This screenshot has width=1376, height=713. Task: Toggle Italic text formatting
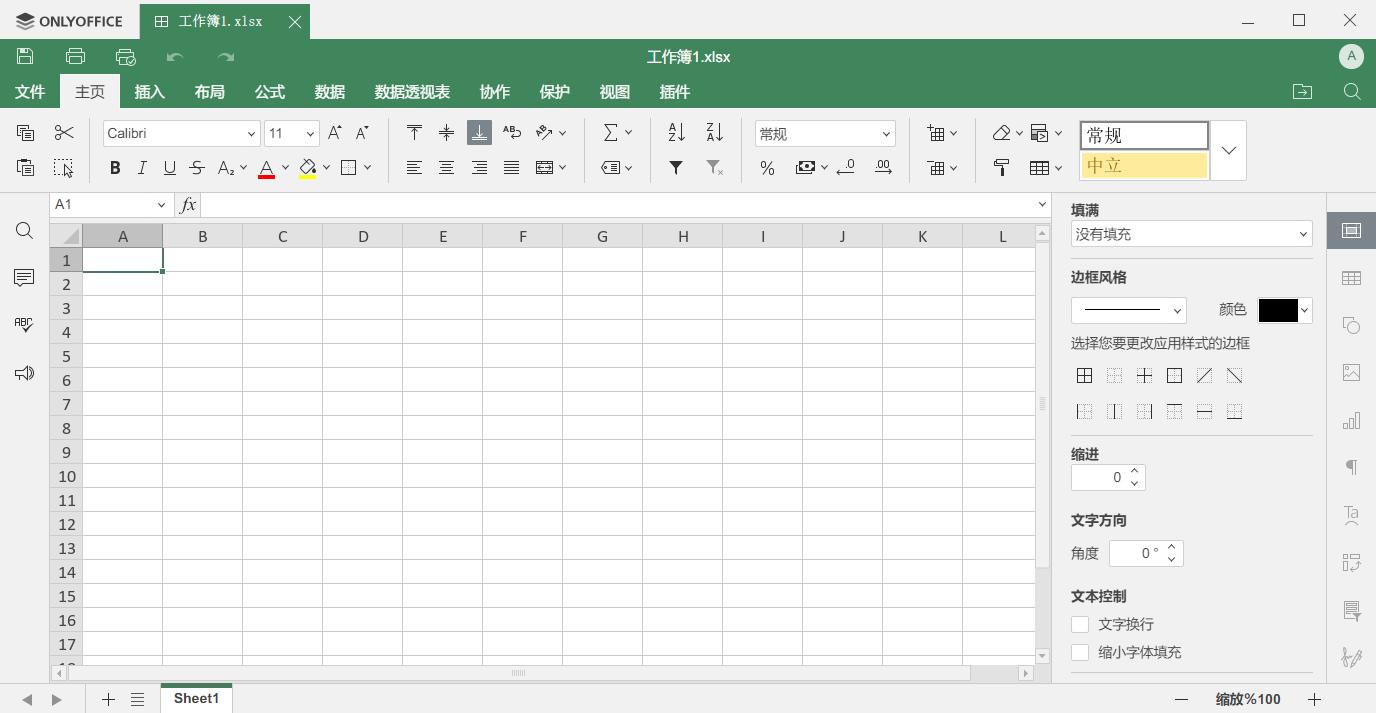(142, 168)
